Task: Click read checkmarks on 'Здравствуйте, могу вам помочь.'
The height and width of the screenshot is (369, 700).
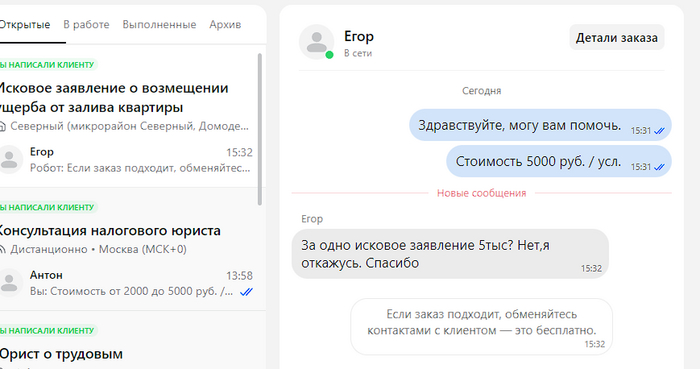Action: (659, 131)
